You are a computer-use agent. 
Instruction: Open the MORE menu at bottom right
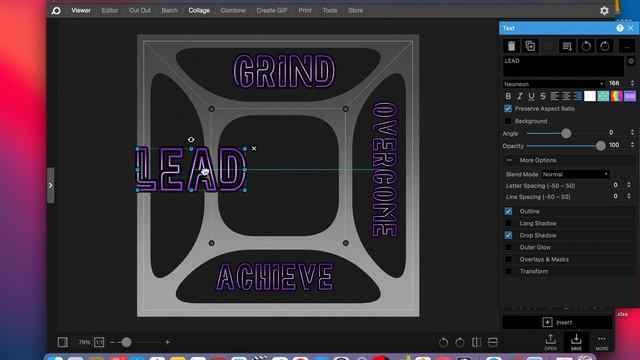(602, 343)
